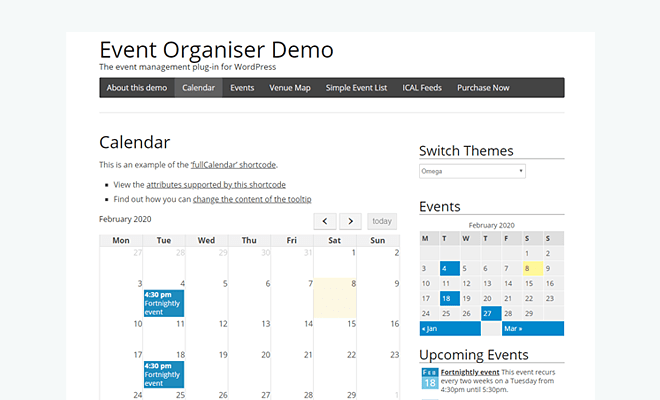Select day 4 in sidebar mini calendar
This screenshot has height=400, width=660.
[450, 268]
